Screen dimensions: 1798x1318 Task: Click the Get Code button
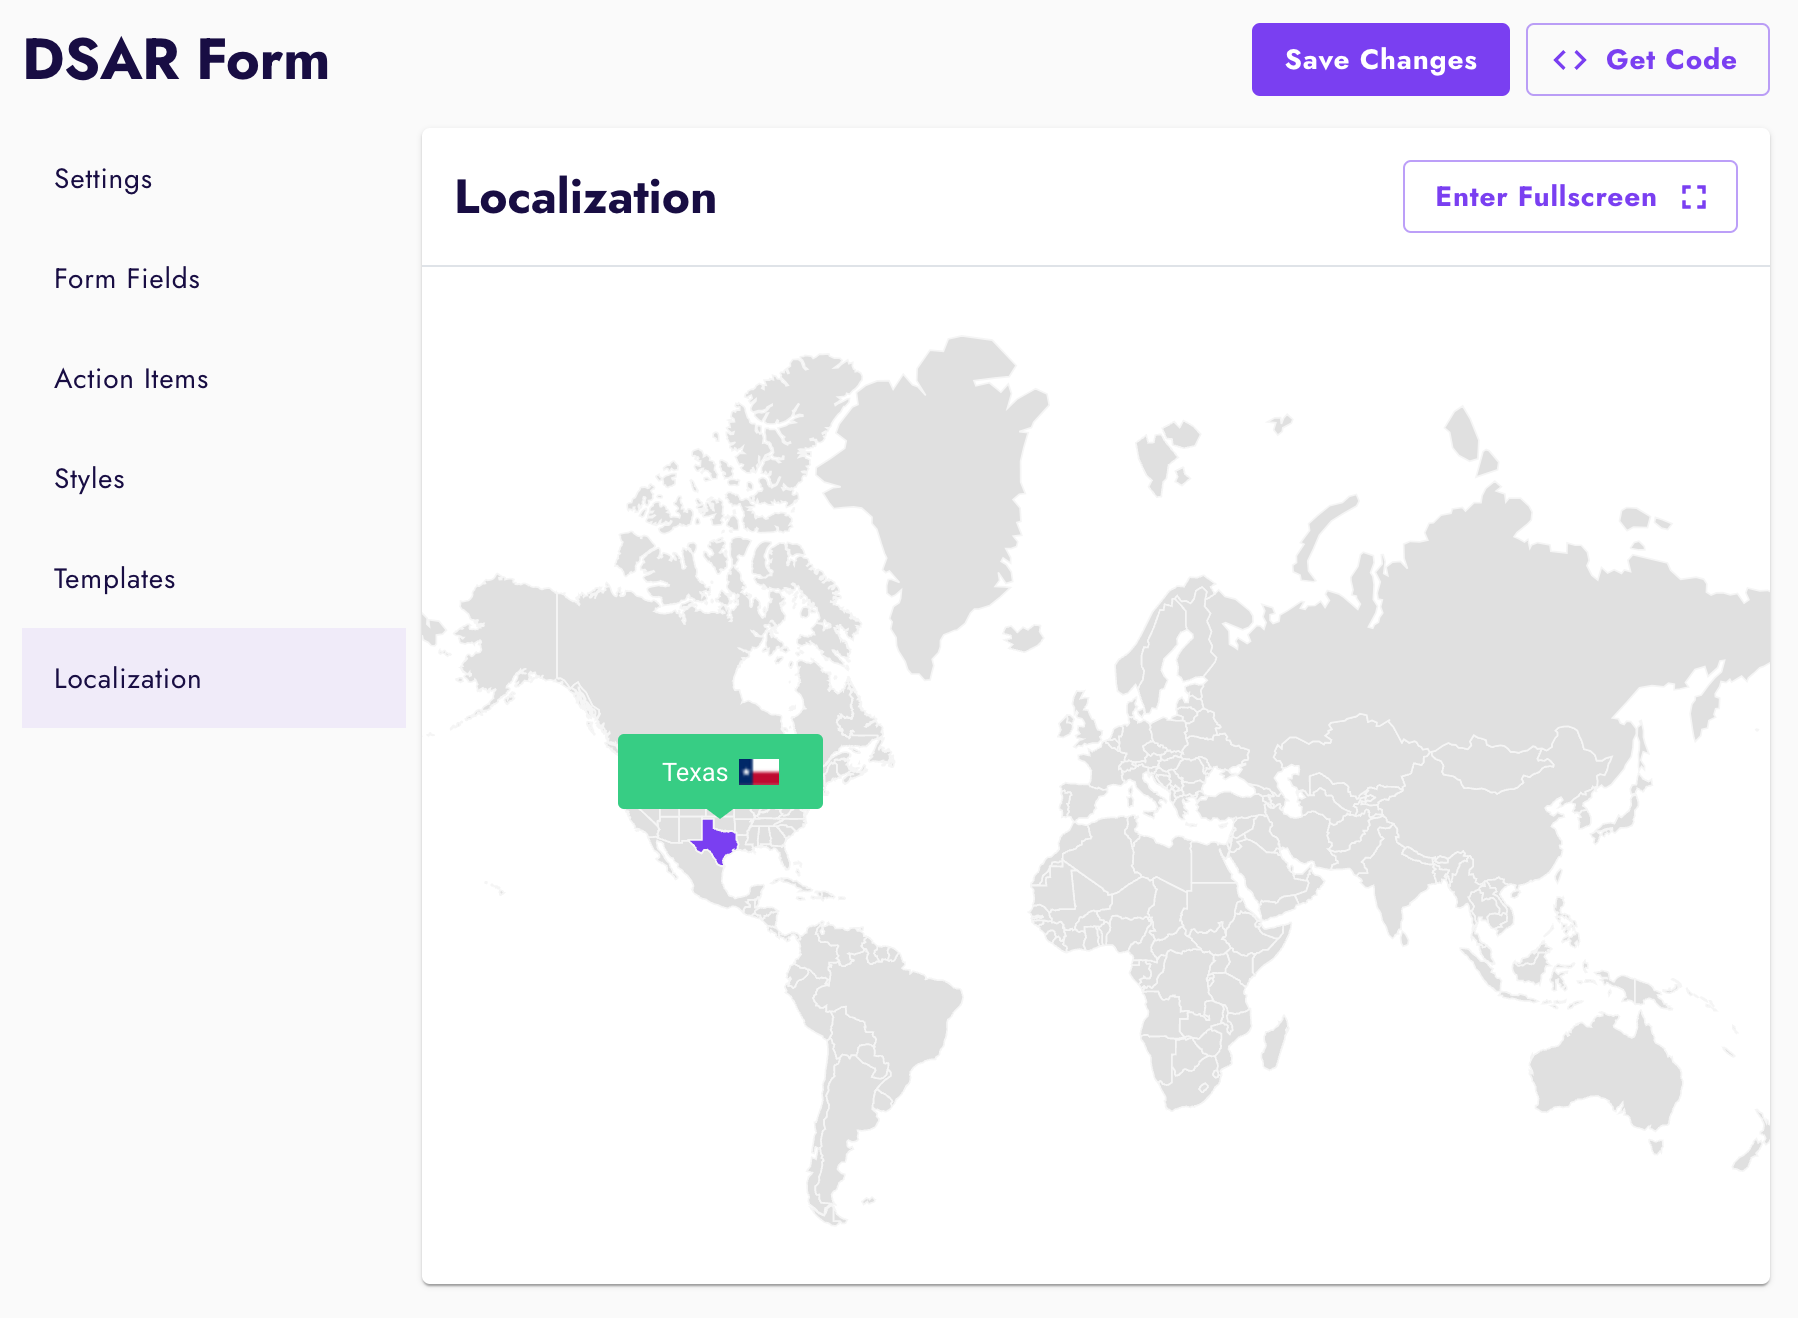coord(1647,59)
